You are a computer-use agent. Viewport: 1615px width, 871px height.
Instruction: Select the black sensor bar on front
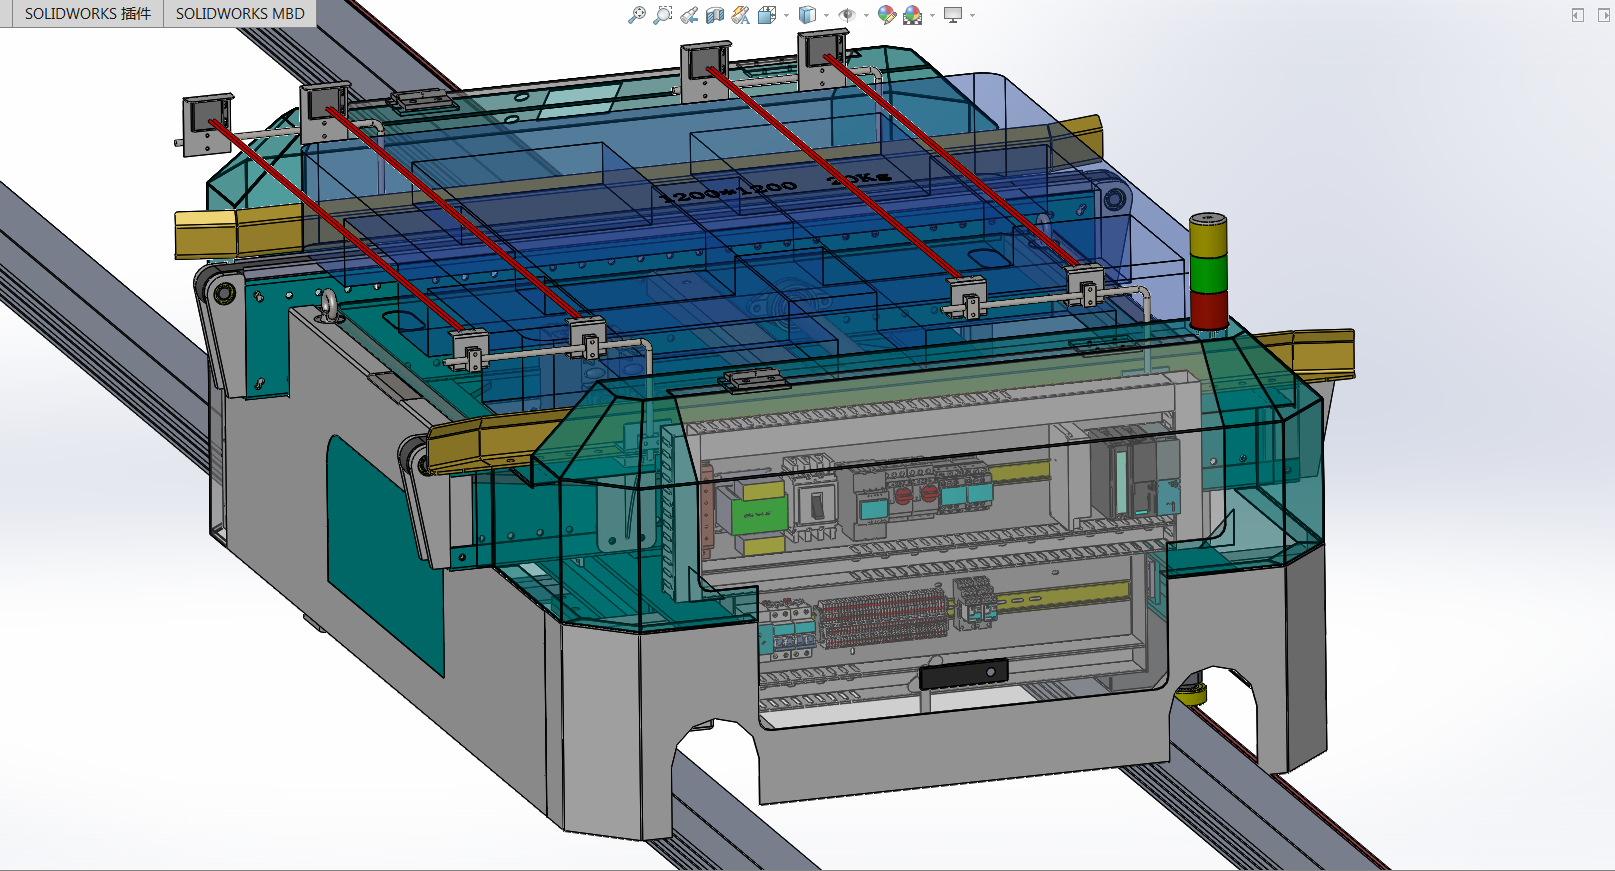(963, 675)
